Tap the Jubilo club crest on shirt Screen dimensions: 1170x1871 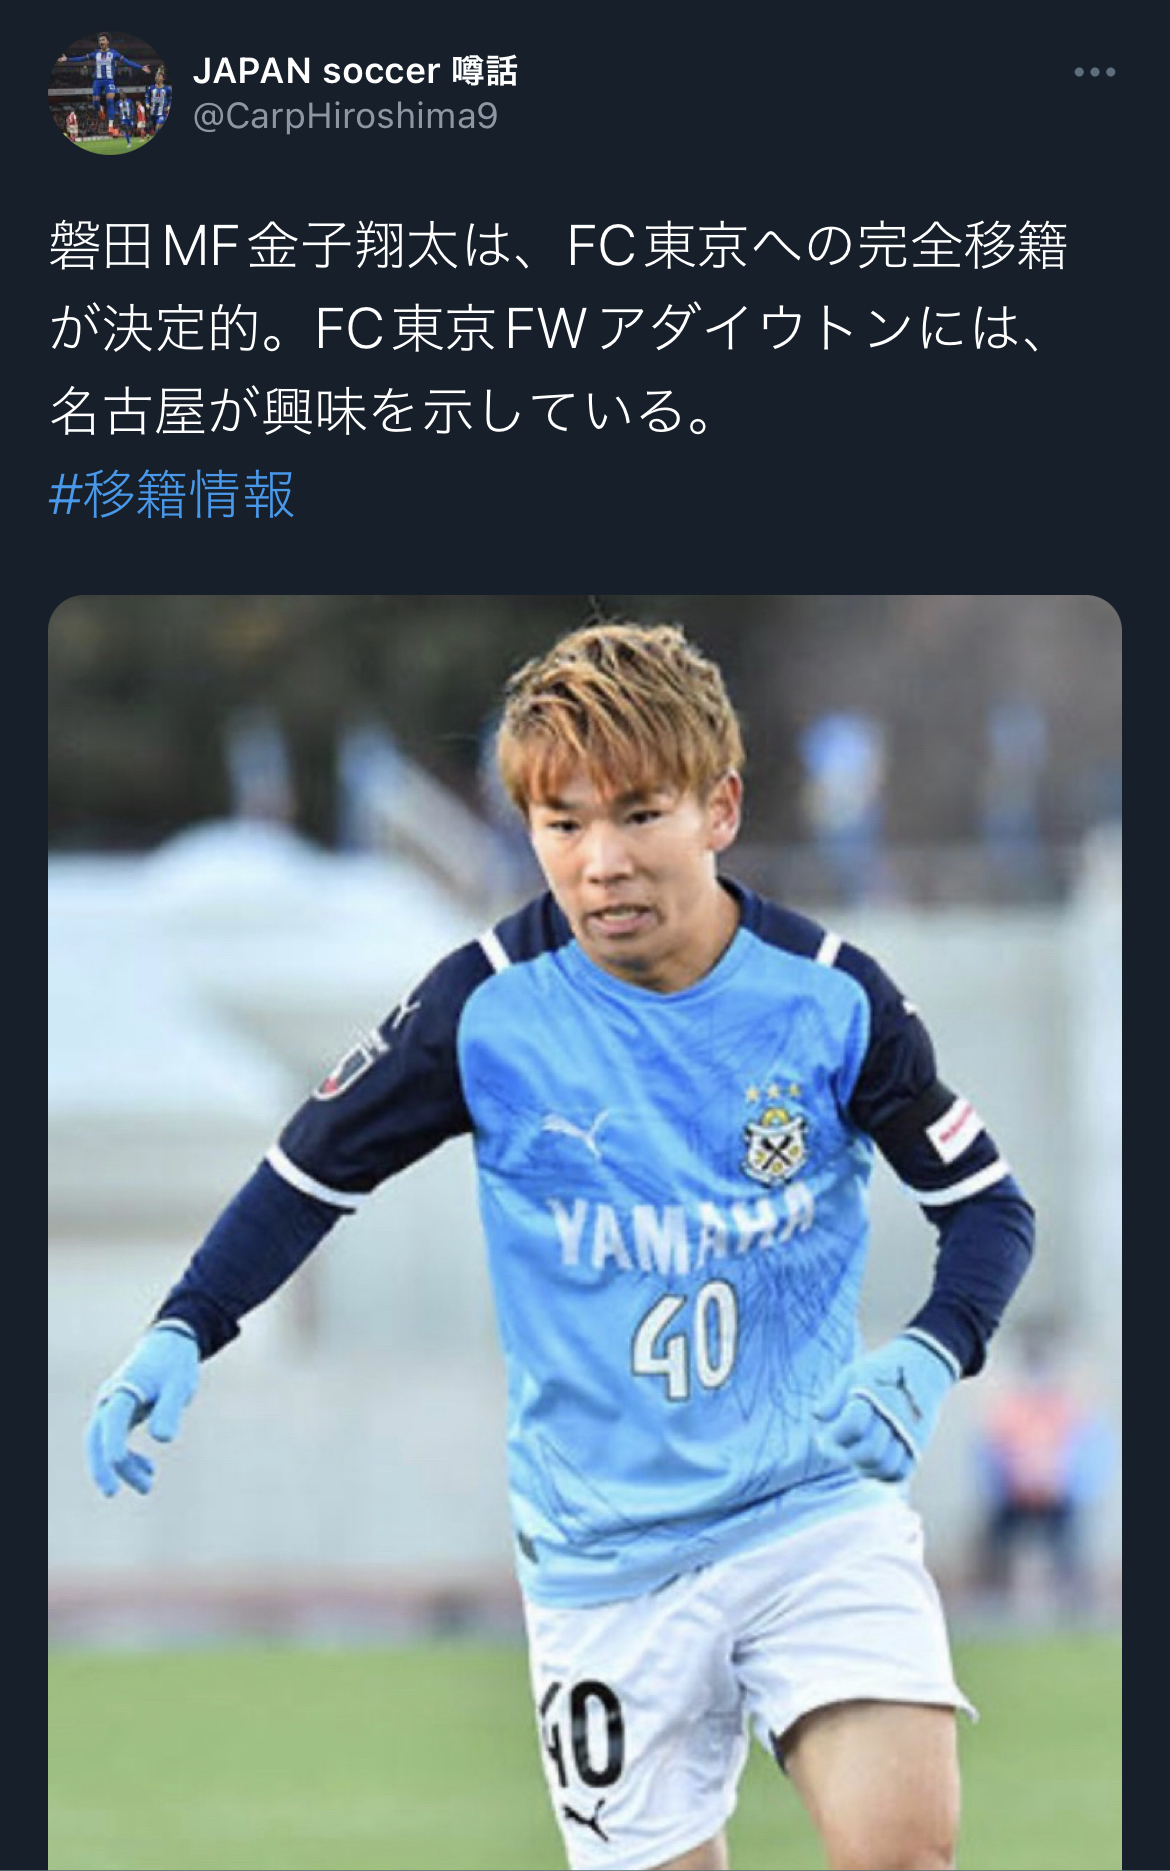pyautogui.click(x=773, y=1136)
